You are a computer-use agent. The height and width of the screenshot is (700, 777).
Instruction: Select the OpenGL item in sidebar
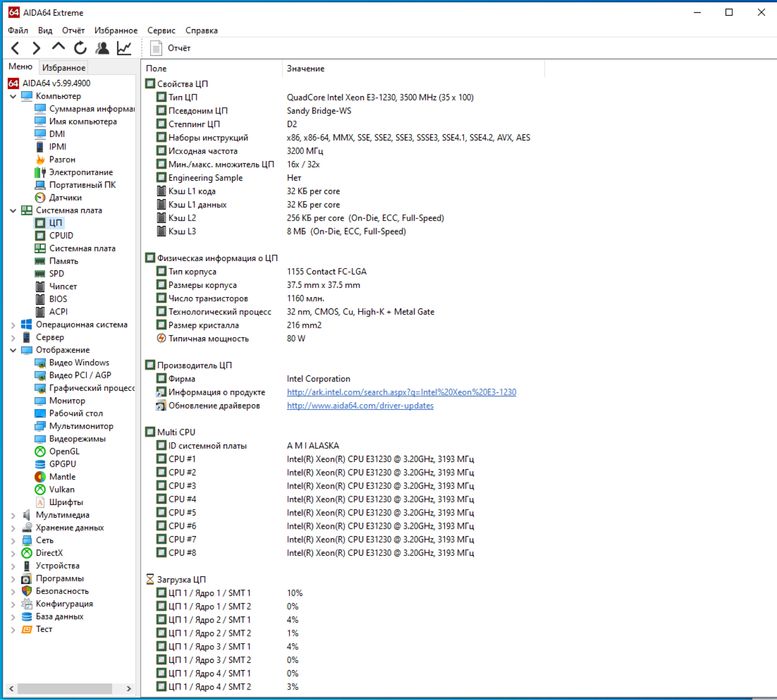(x=65, y=451)
